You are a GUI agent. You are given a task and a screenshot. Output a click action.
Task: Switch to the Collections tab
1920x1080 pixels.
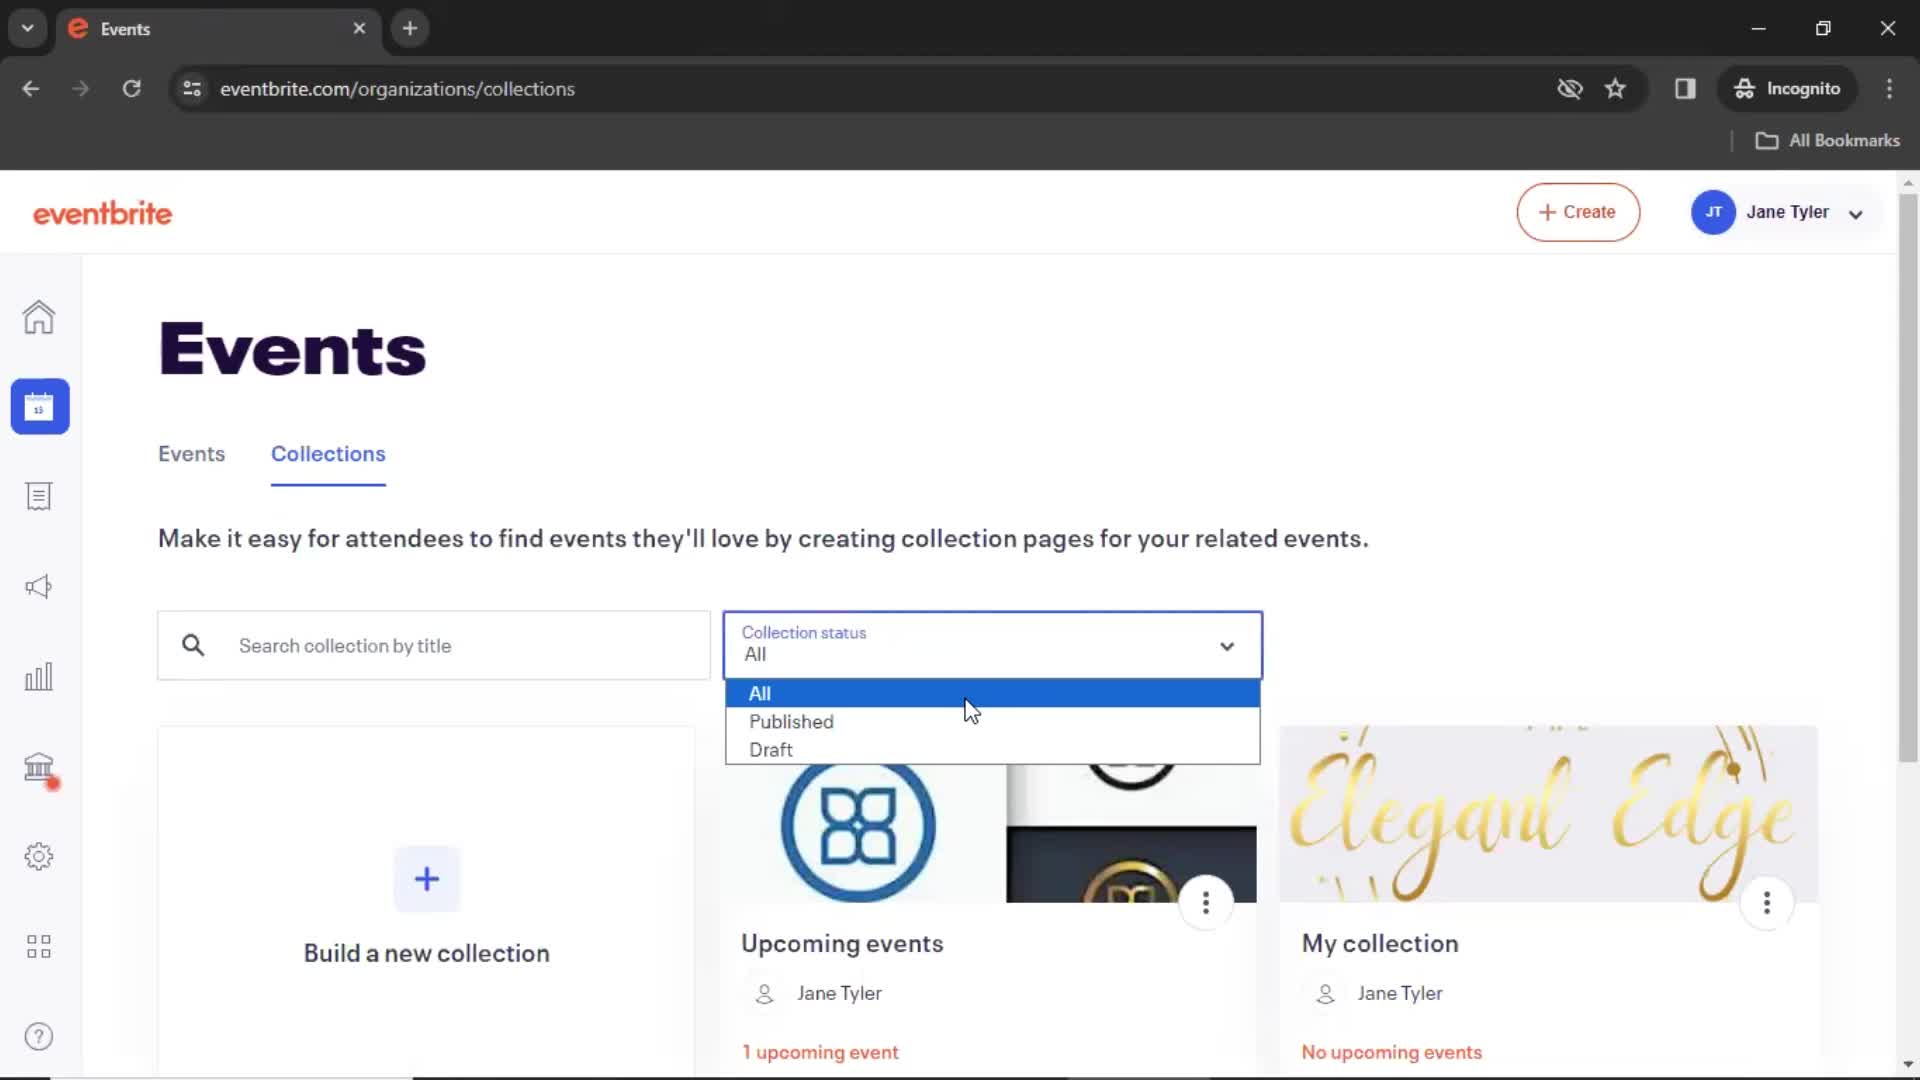pyautogui.click(x=328, y=454)
